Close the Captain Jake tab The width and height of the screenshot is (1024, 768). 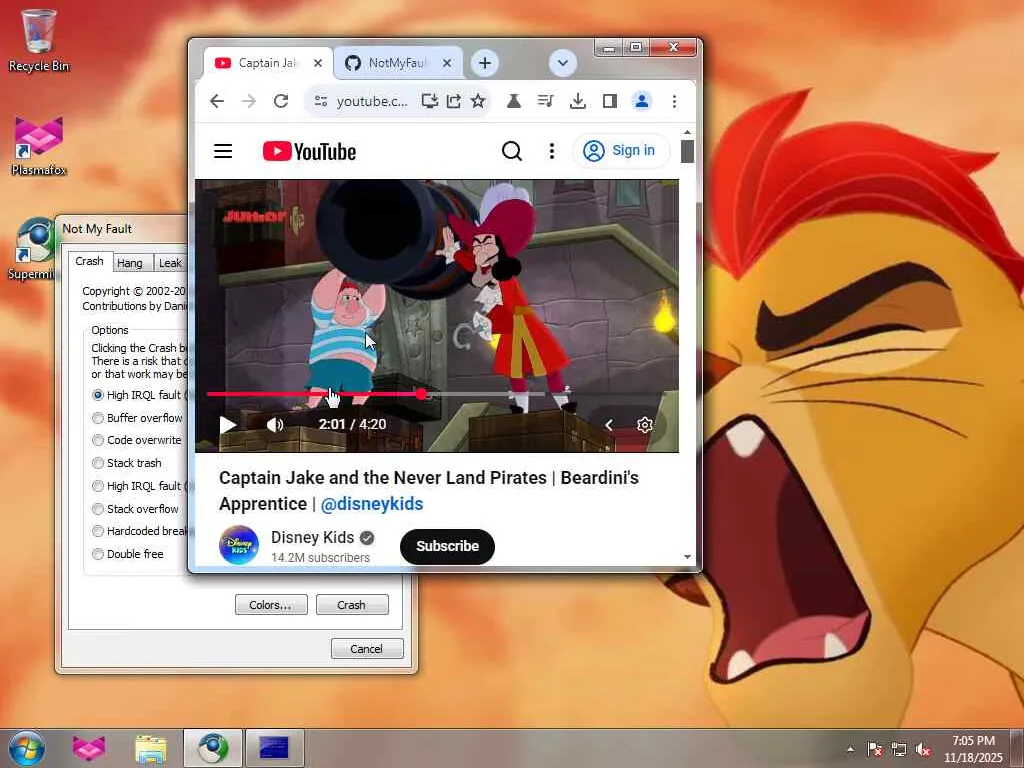pyautogui.click(x=317, y=63)
